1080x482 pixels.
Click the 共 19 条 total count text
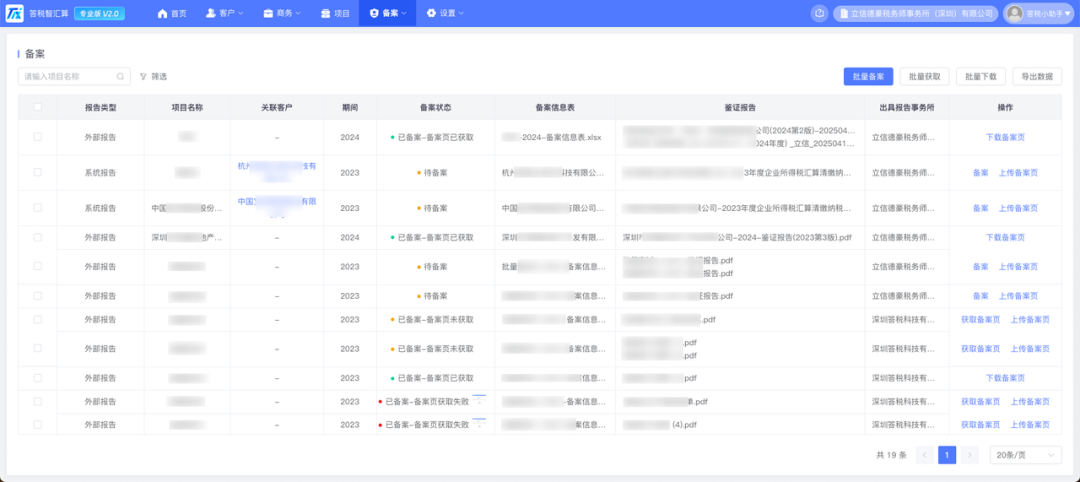pyautogui.click(x=891, y=454)
